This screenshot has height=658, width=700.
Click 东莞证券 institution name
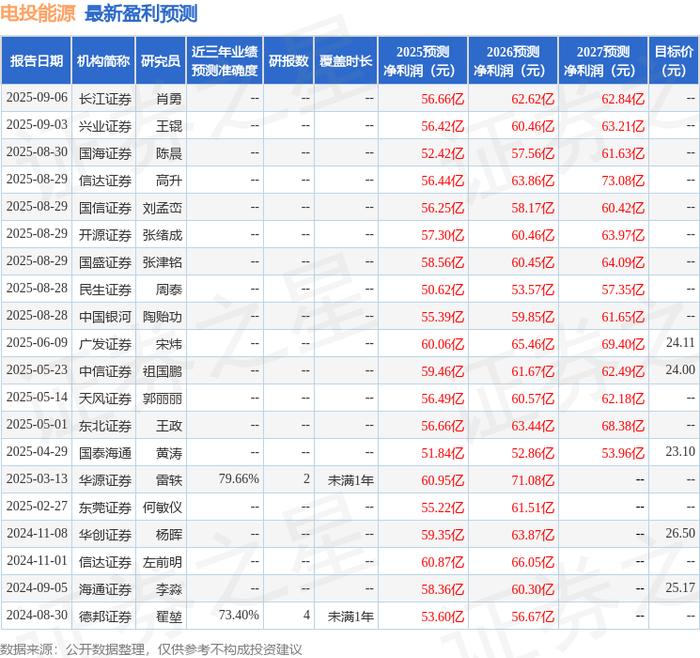tap(105, 507)
